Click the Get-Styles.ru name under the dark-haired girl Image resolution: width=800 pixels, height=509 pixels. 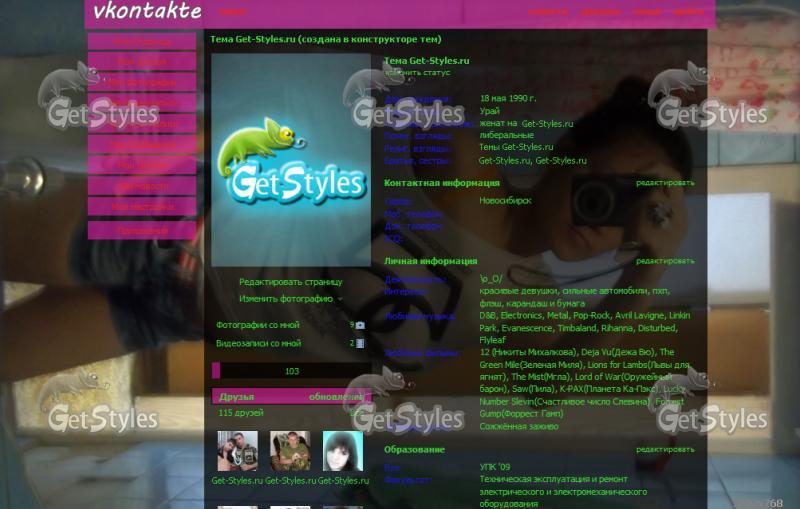tap(343, 480)
